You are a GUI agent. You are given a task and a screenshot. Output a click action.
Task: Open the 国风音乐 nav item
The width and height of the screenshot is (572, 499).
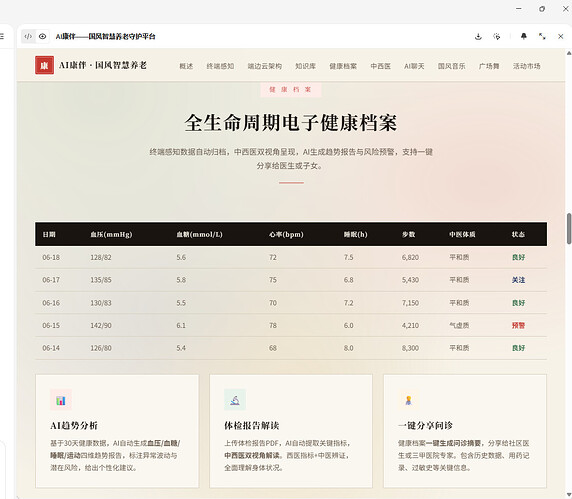coord(452,66)
